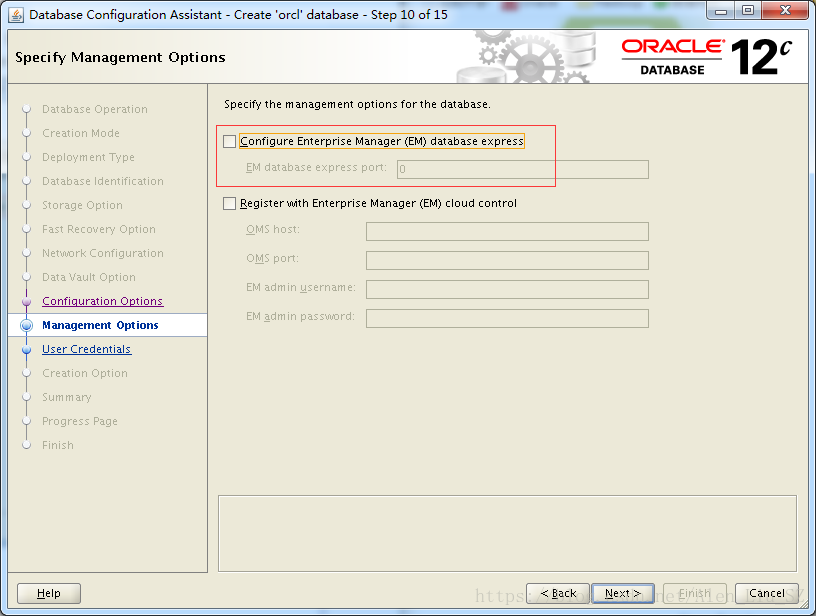Open the User Credentials step link

[x=86, y=349]
